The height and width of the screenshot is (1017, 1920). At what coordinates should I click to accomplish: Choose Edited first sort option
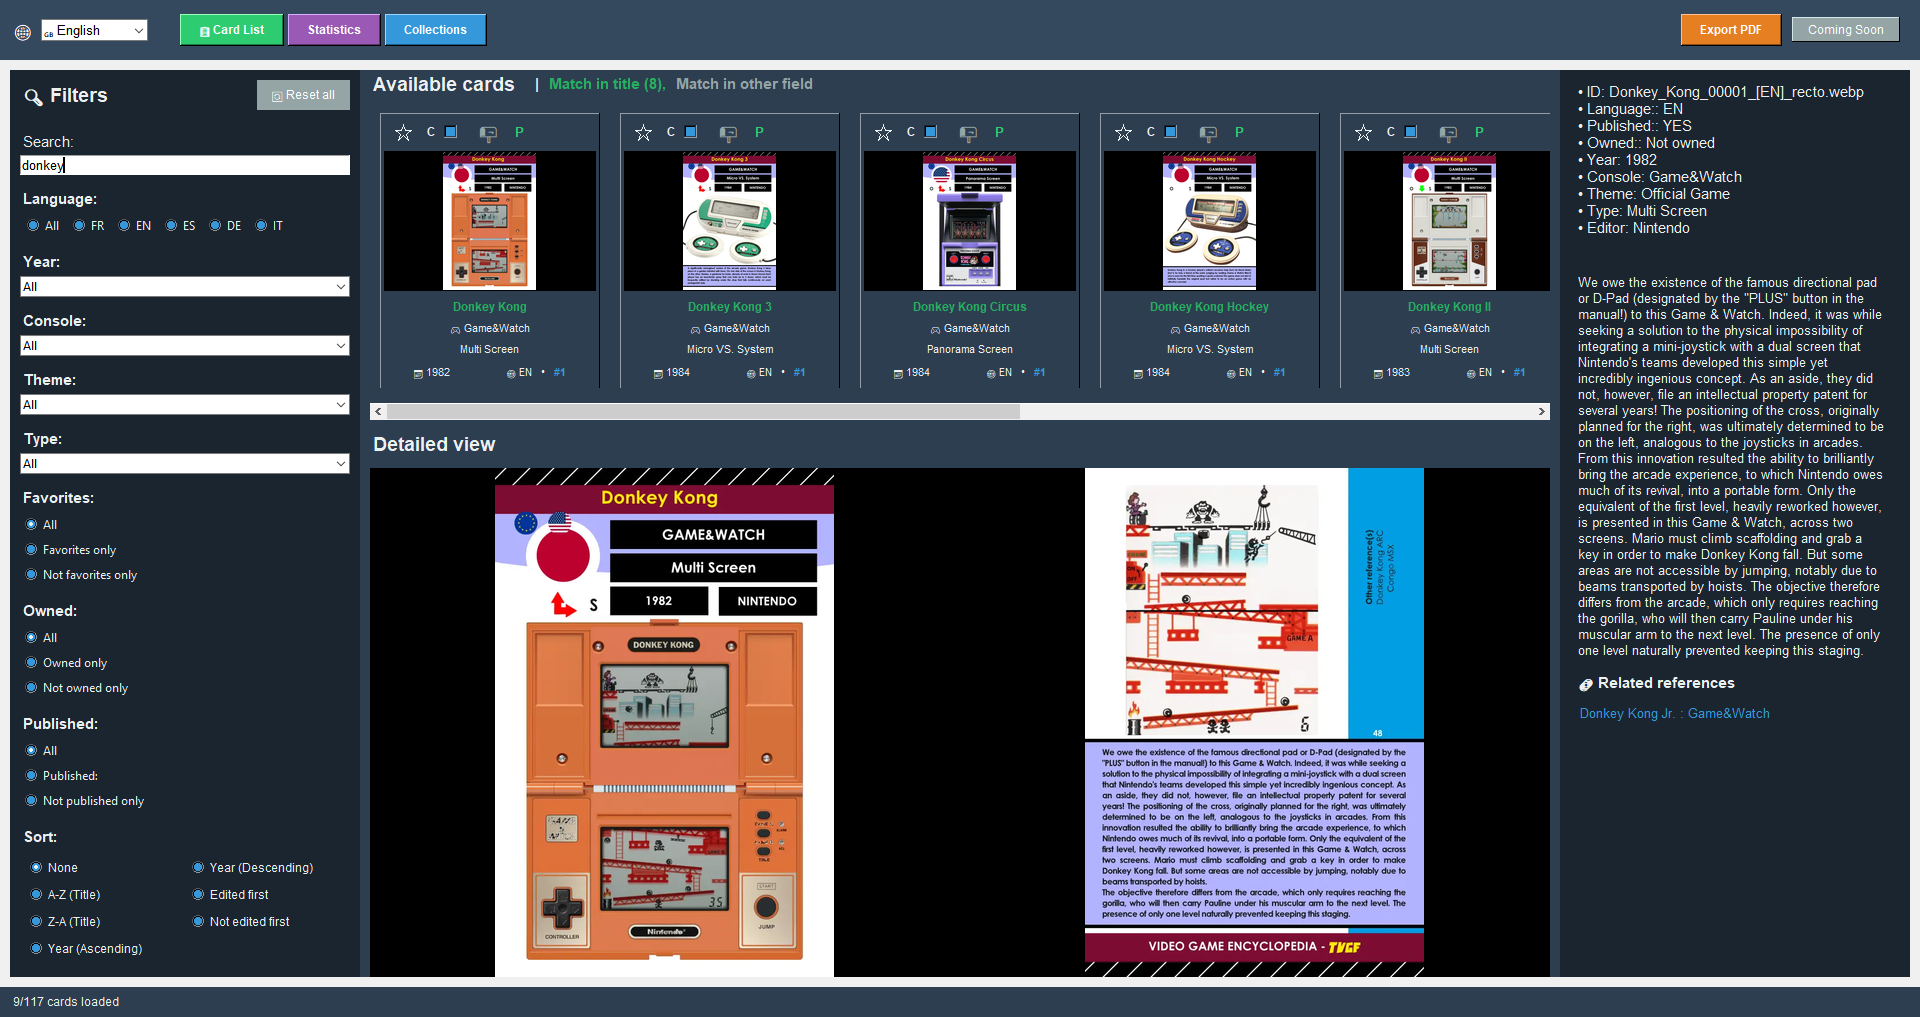point(199,895)
